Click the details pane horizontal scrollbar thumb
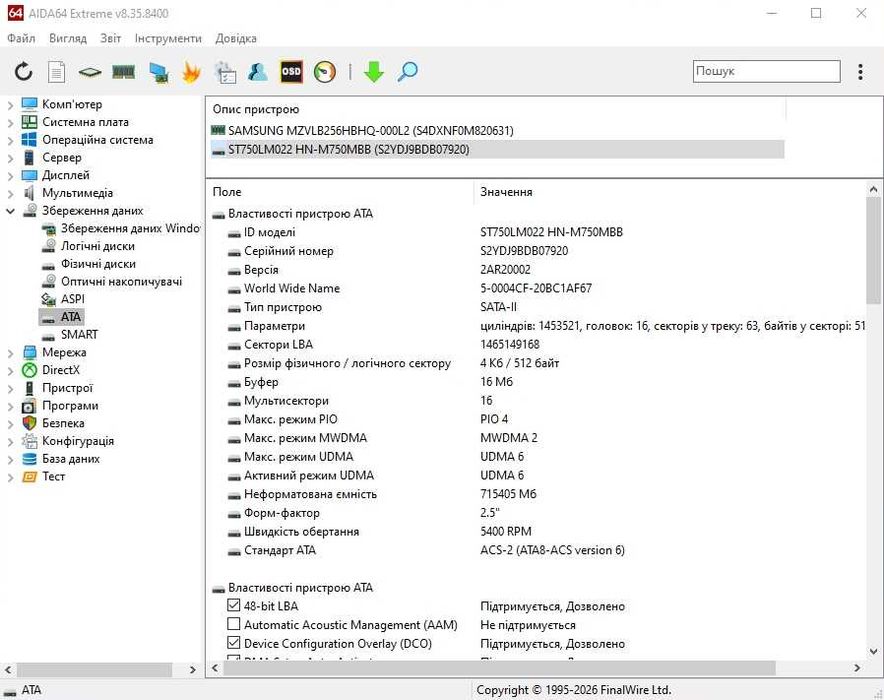This screenshot has width=884, height=700. 500,668
